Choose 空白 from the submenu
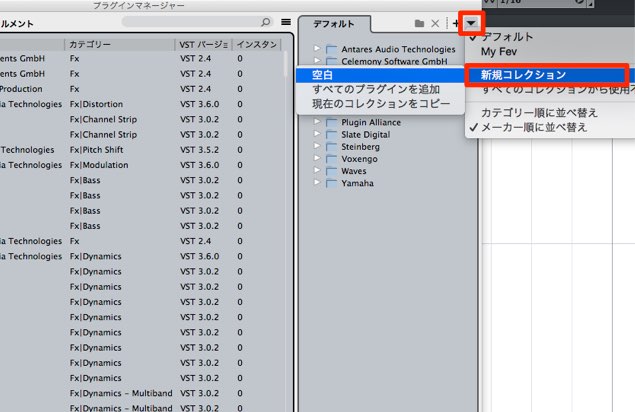Screen dimensions: 635x412 tap(380, 75)
